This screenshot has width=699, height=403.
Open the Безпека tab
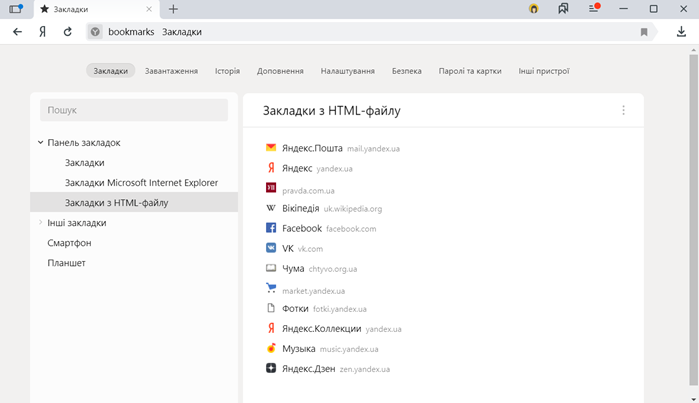pyautogui.click(x=407, y=71)
